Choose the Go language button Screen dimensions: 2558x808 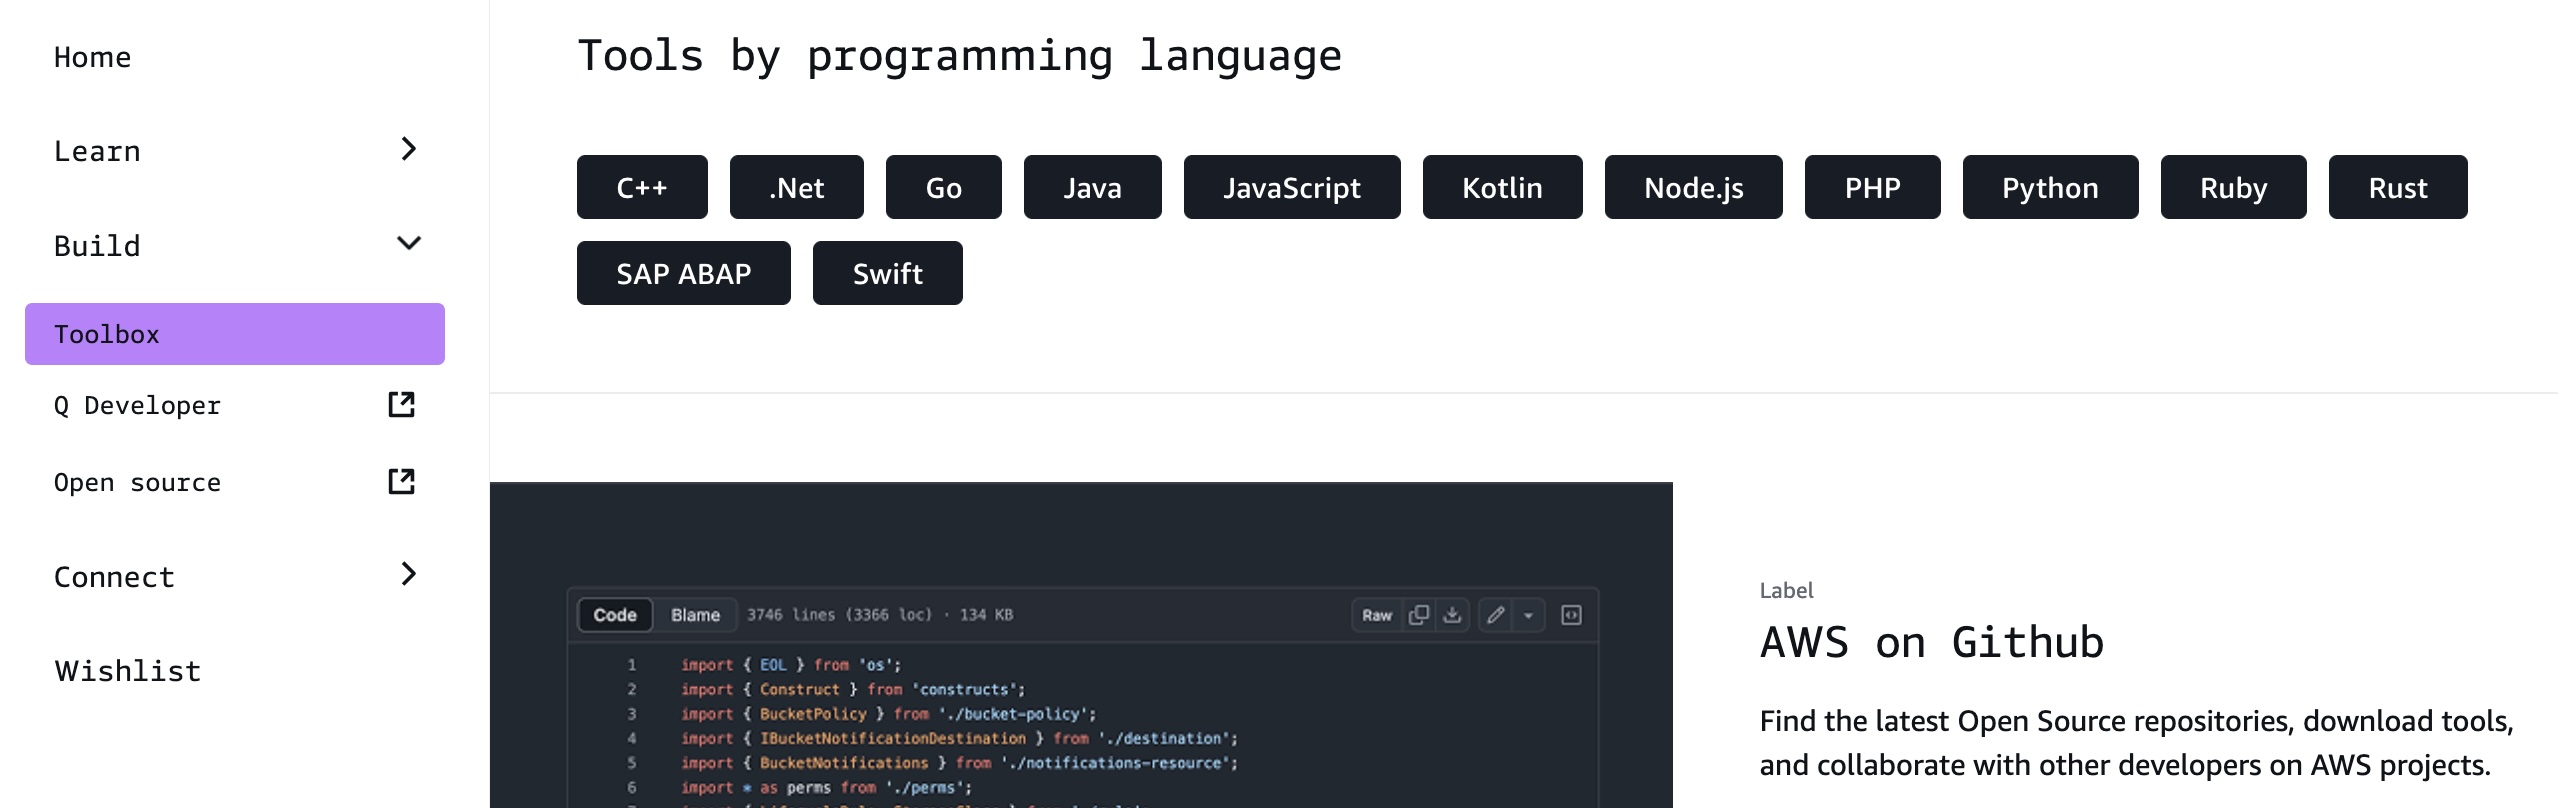pos(944,187)
